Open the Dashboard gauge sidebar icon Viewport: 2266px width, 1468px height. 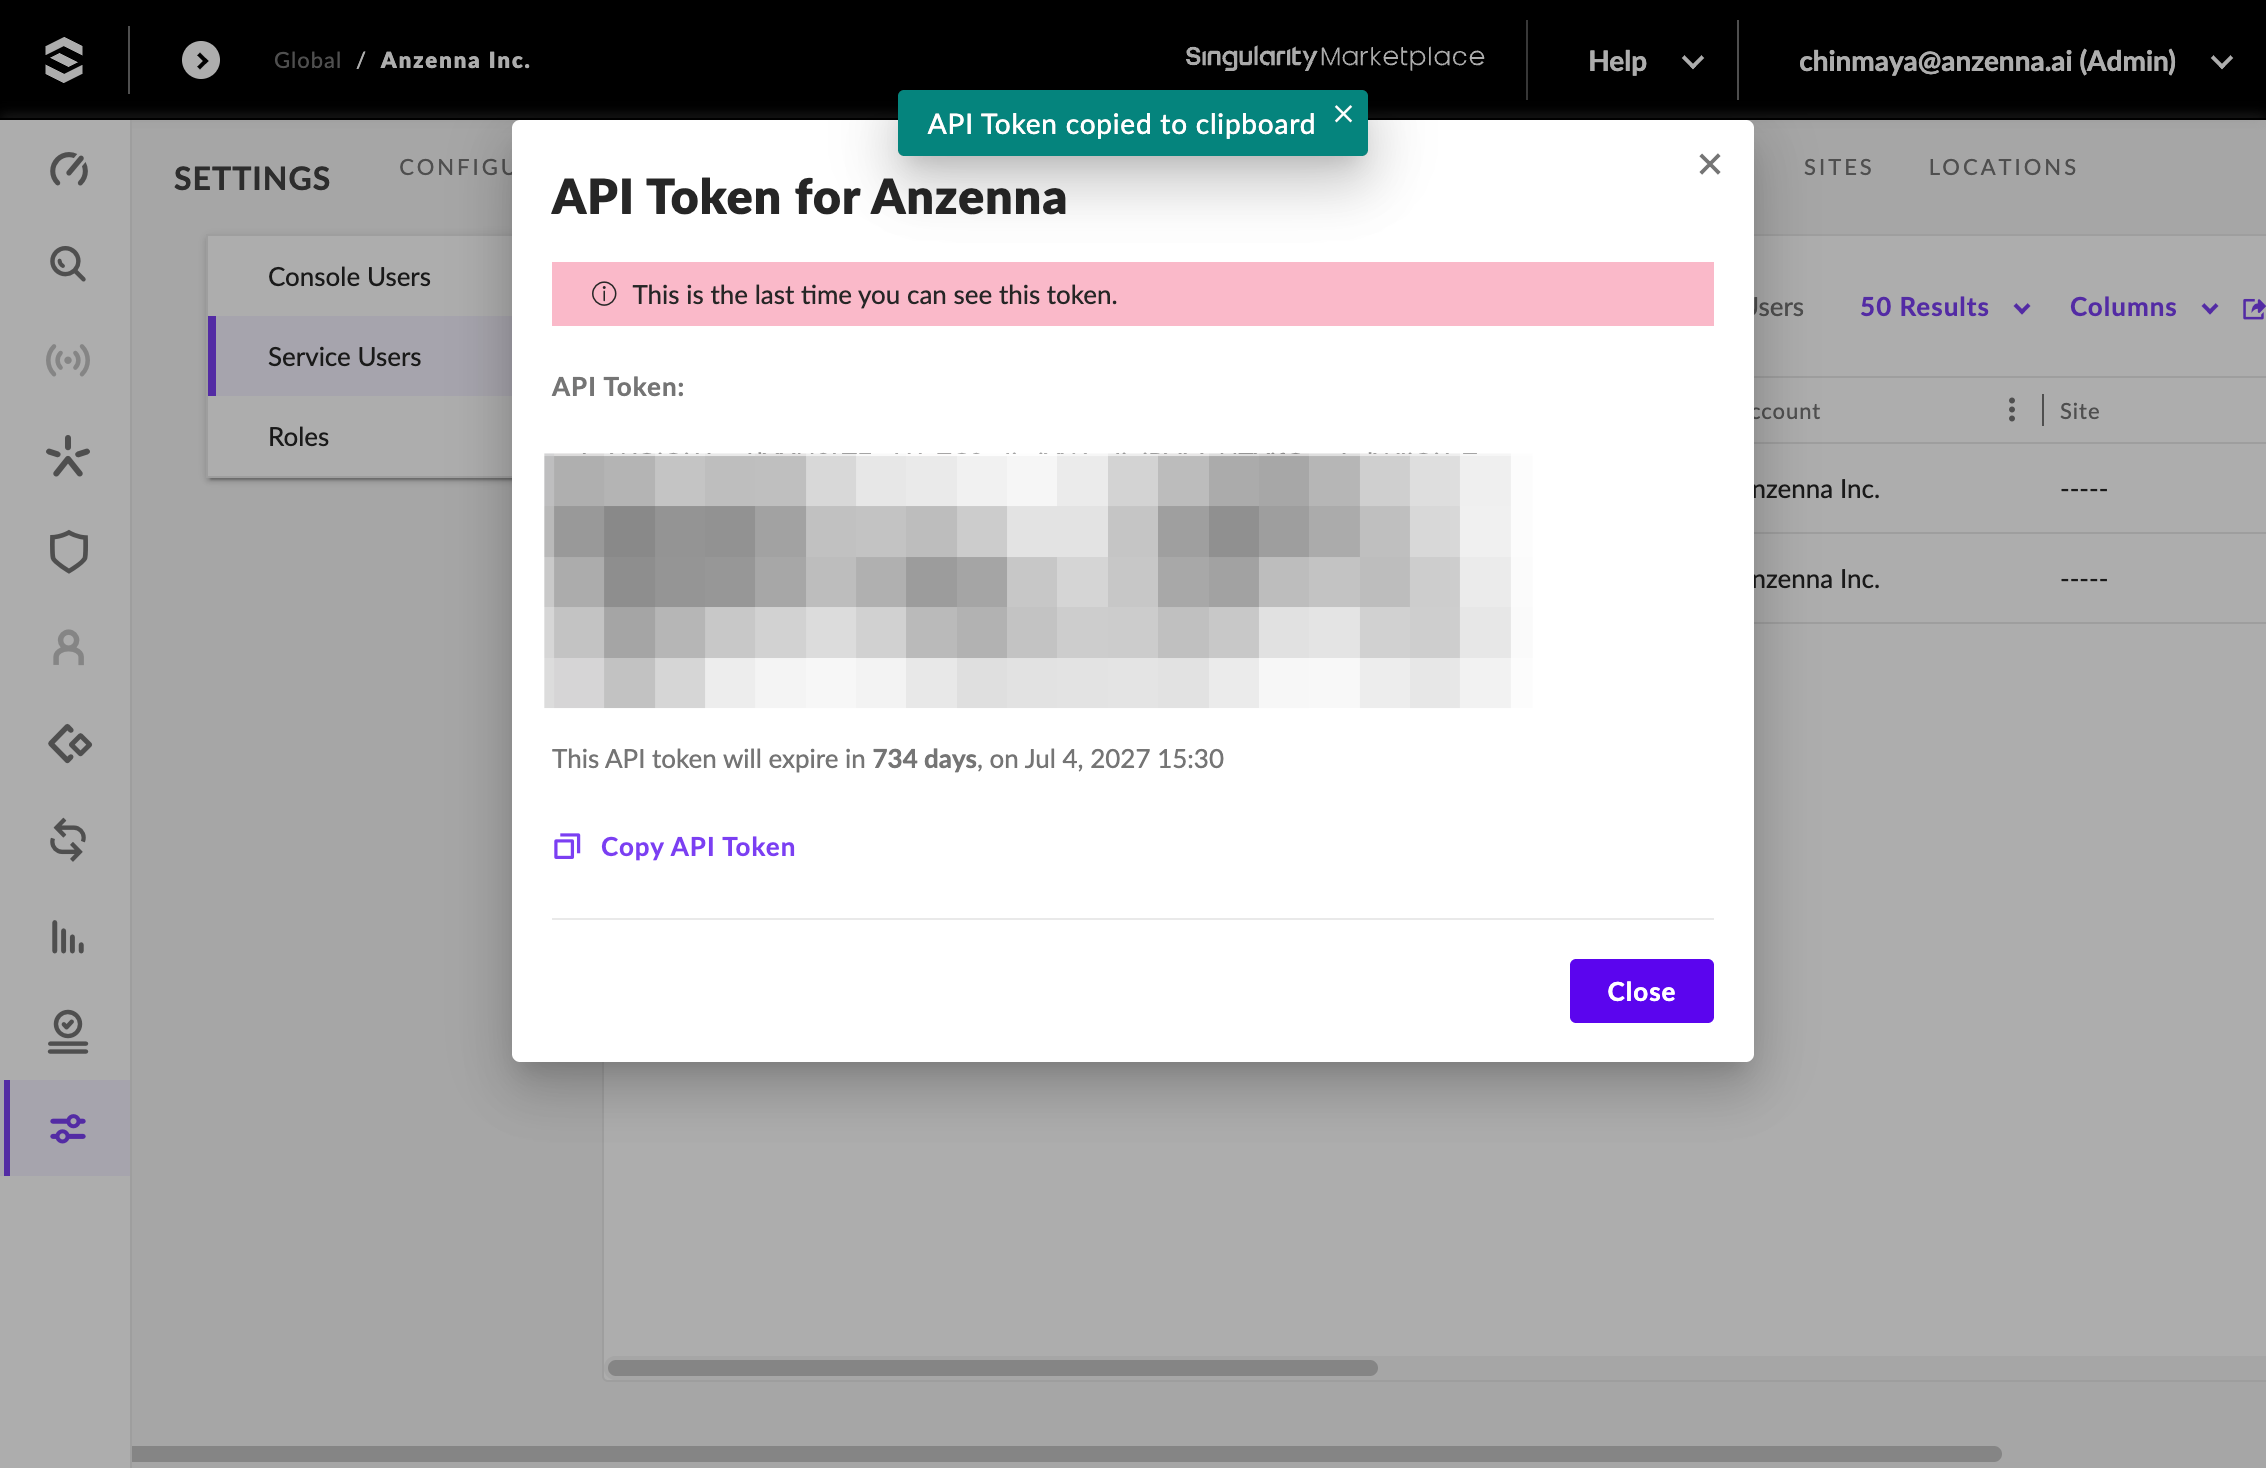(68, 169)
